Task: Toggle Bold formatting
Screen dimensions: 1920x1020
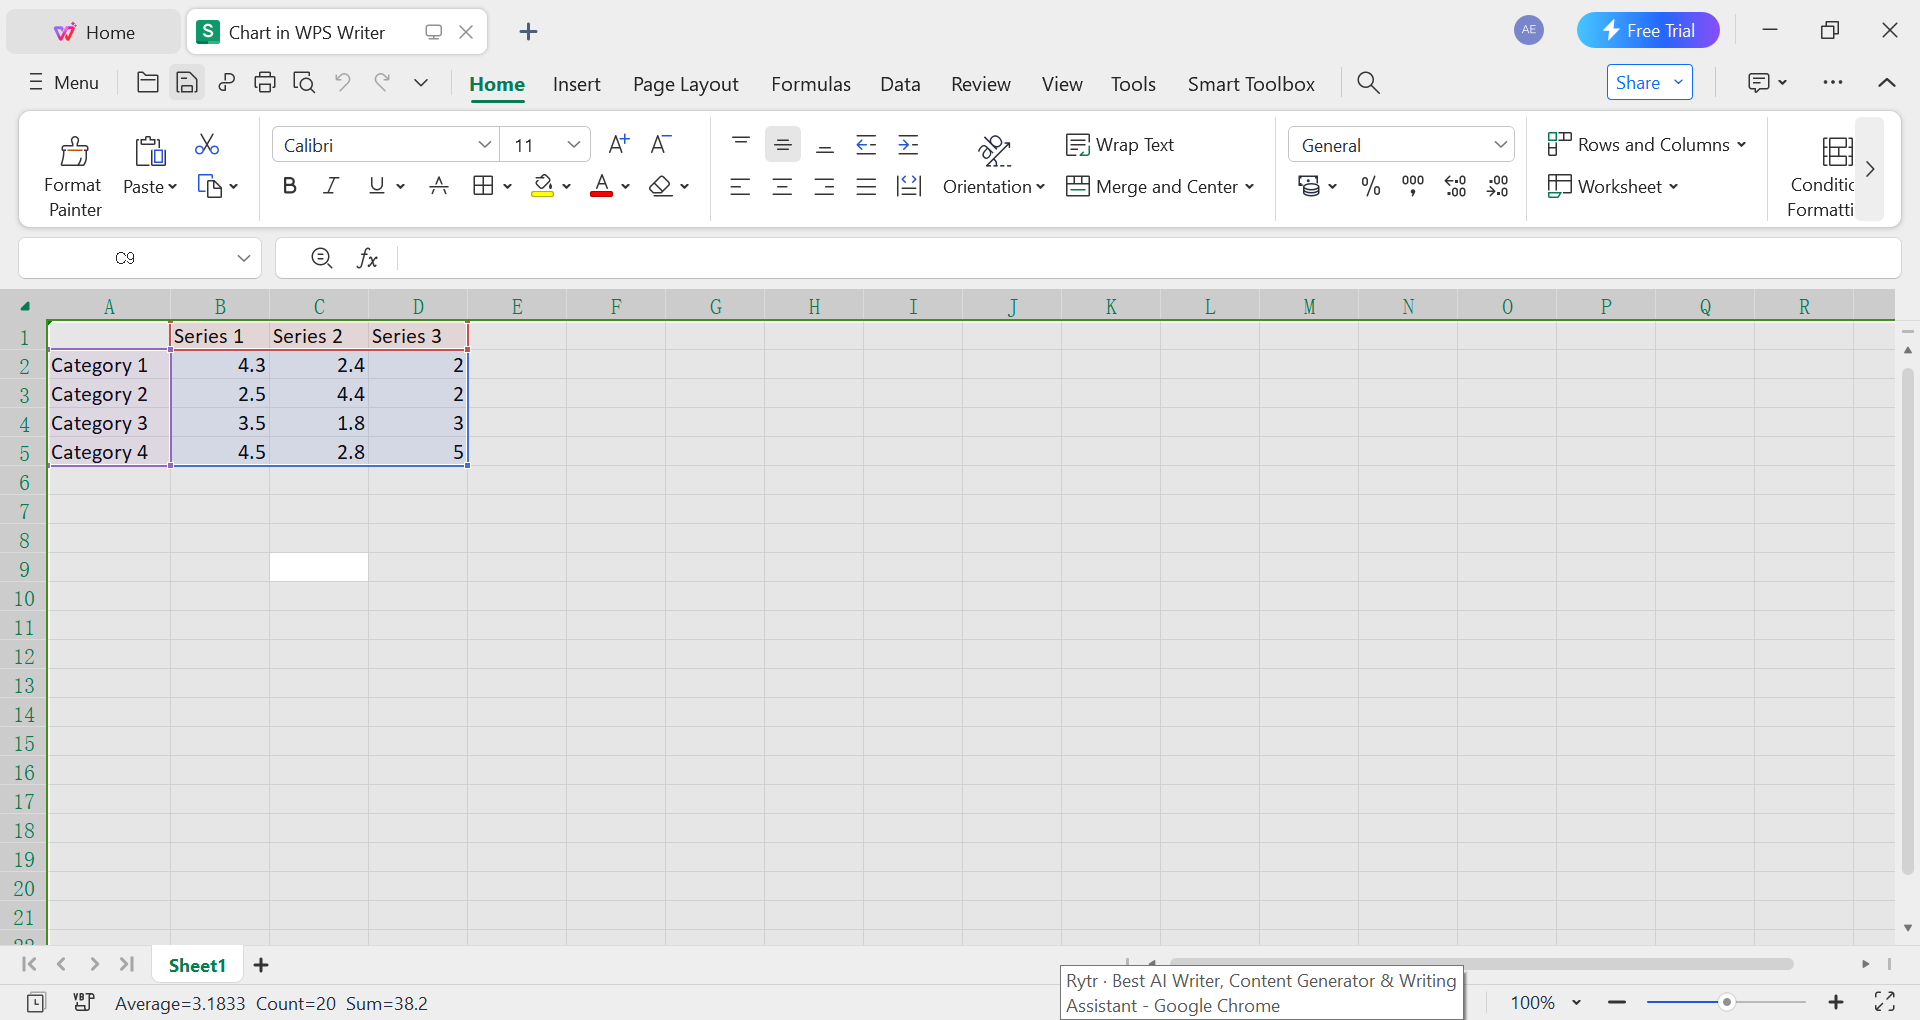Action: tap(289, 185)
